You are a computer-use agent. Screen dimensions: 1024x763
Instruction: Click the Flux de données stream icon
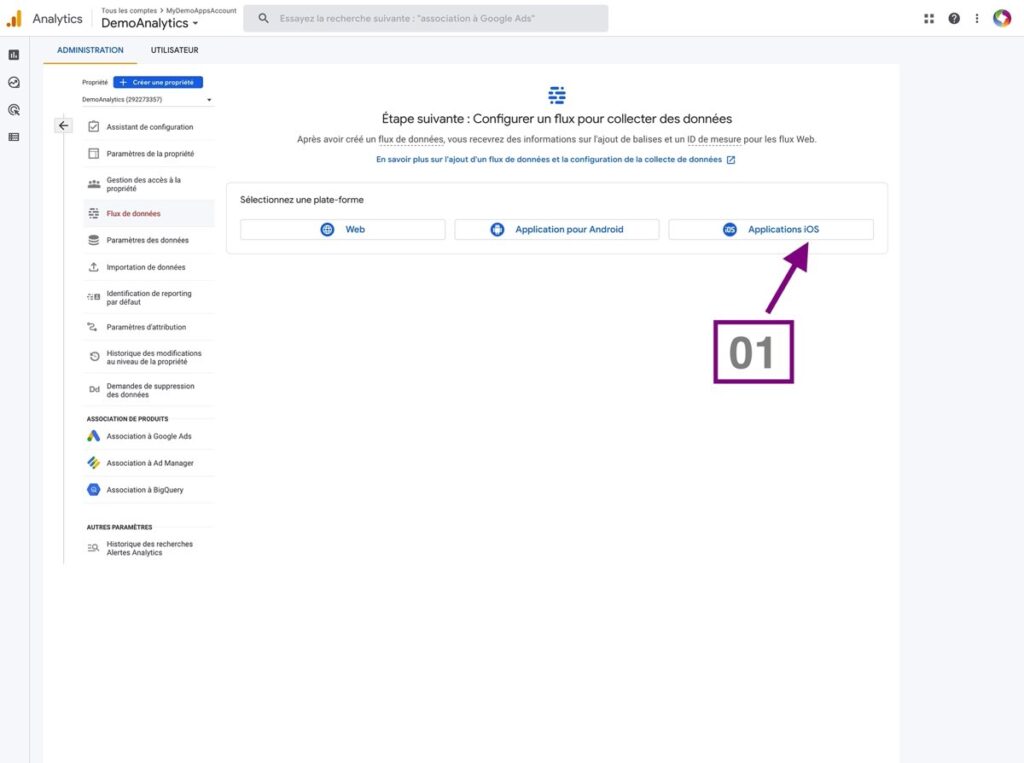(x=93, y=214)
